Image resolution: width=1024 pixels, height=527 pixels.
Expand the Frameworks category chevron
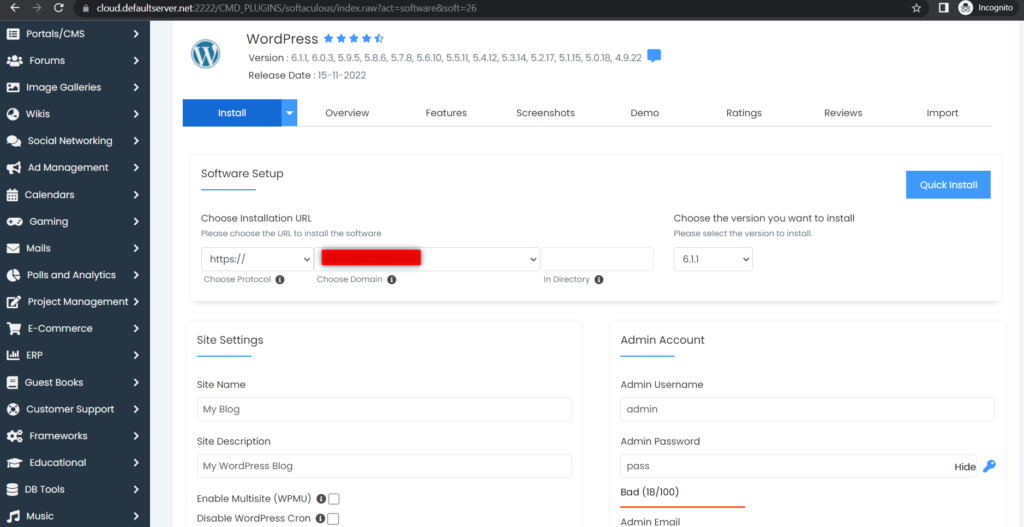[x=136, y=436]
